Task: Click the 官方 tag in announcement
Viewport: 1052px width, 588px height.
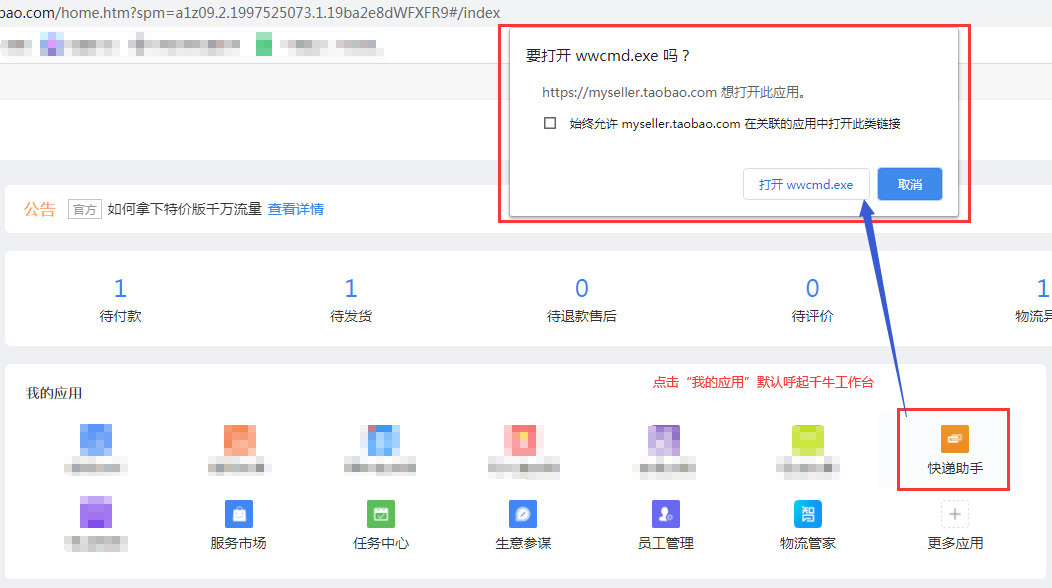Action: click(85, 209)
